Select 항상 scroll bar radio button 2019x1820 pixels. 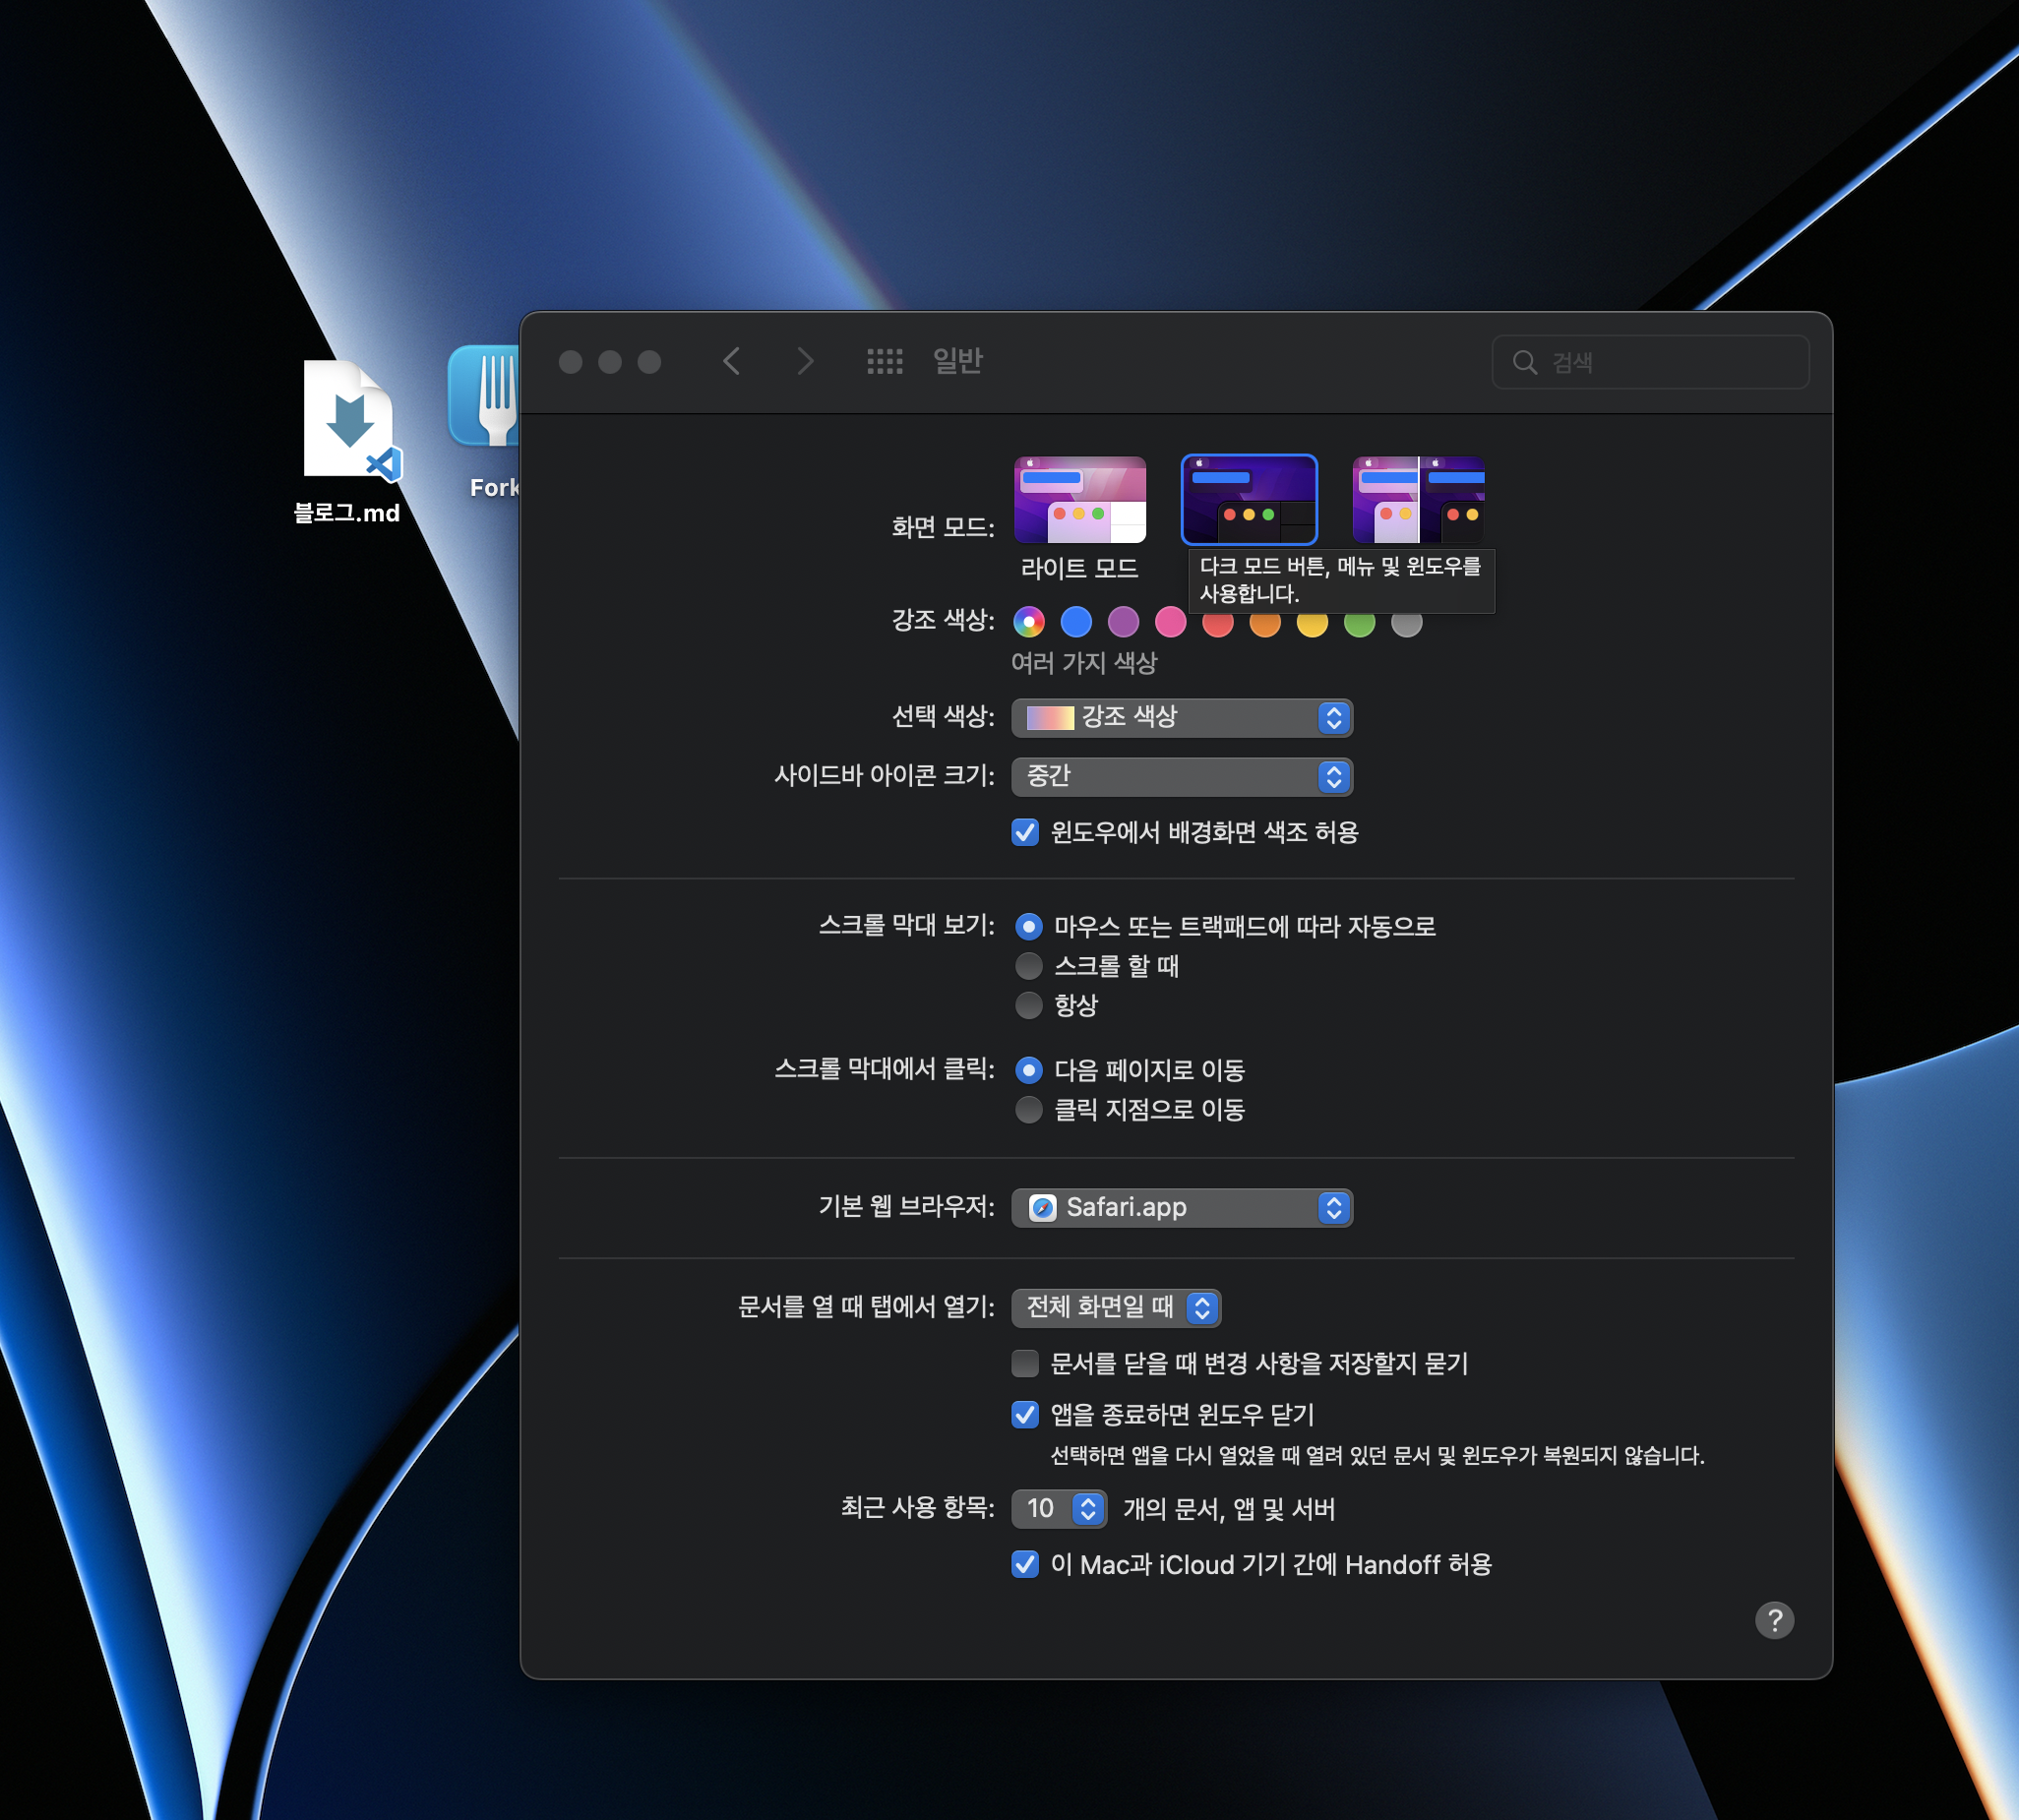(1029, 1005)
